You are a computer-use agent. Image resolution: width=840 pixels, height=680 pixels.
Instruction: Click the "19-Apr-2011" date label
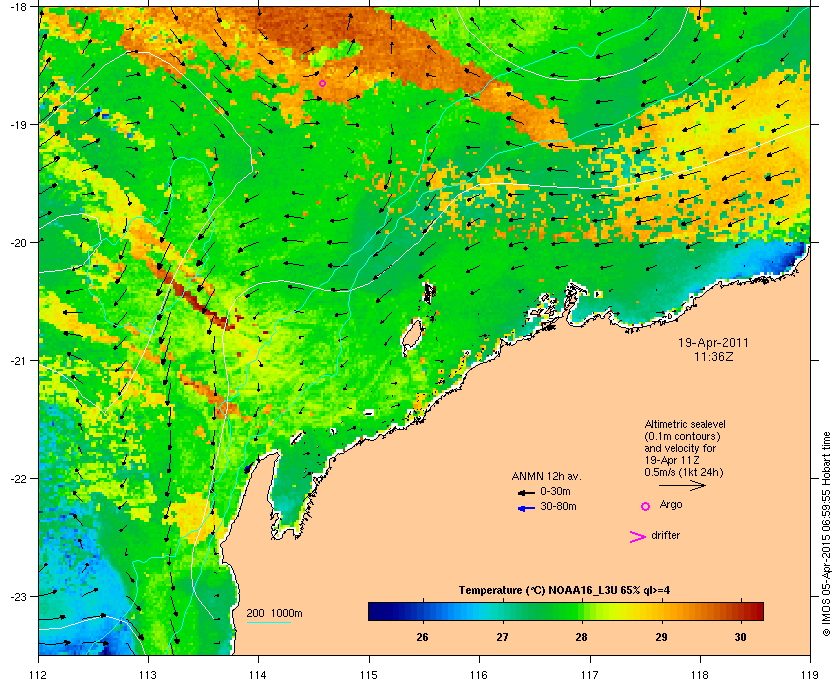coord(713,342)
